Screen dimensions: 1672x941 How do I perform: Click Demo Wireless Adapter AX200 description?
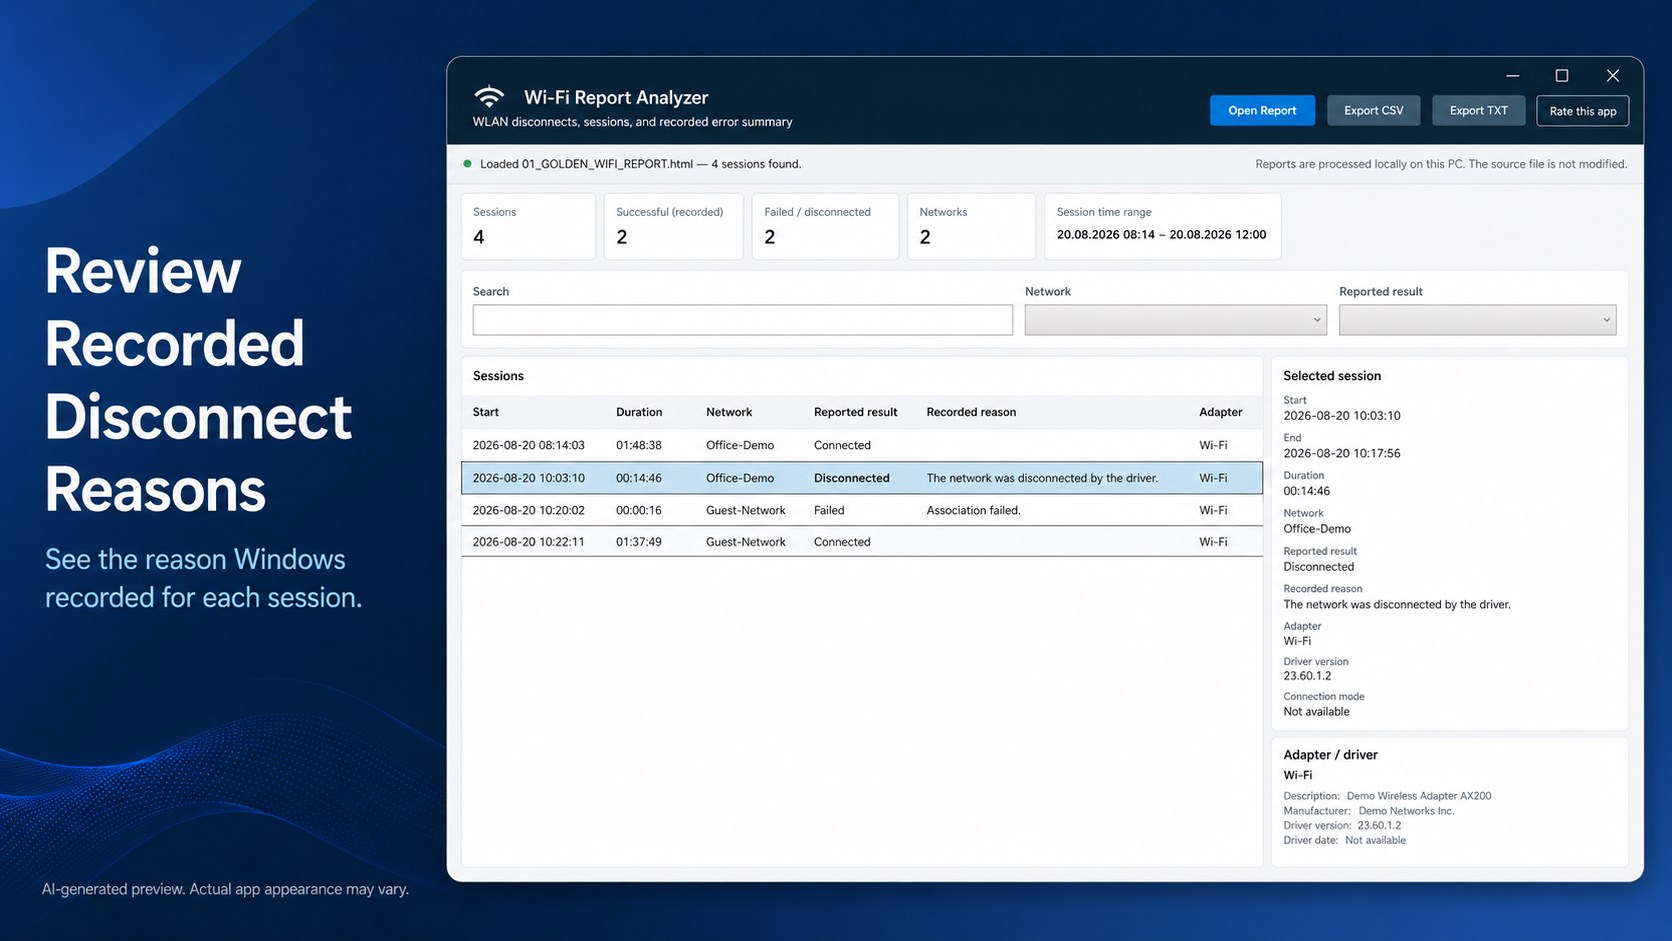click(x=1419, y=796)
